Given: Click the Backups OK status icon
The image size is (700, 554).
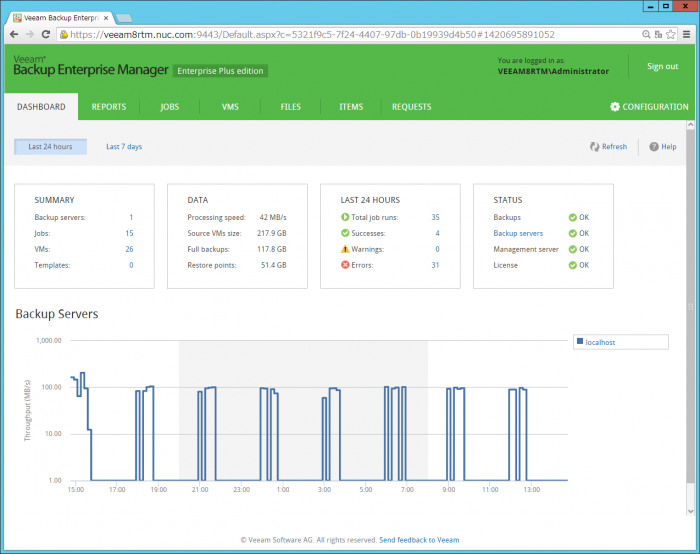Looking at the screenshot, I should (x=572, y=217).
